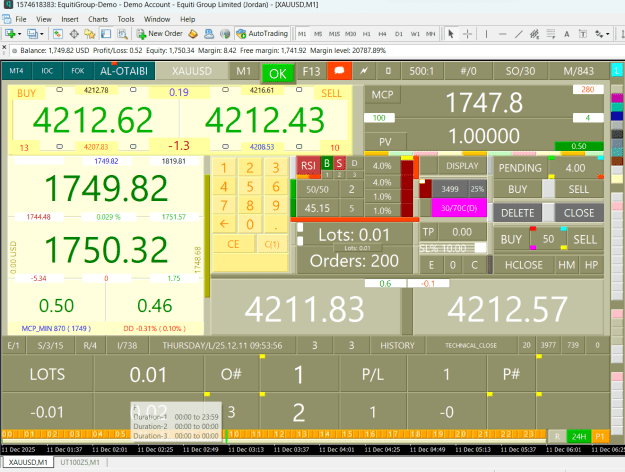Screen dimensions: 625x472
Task: Click the PENDING button
Action: pos(520,168)
